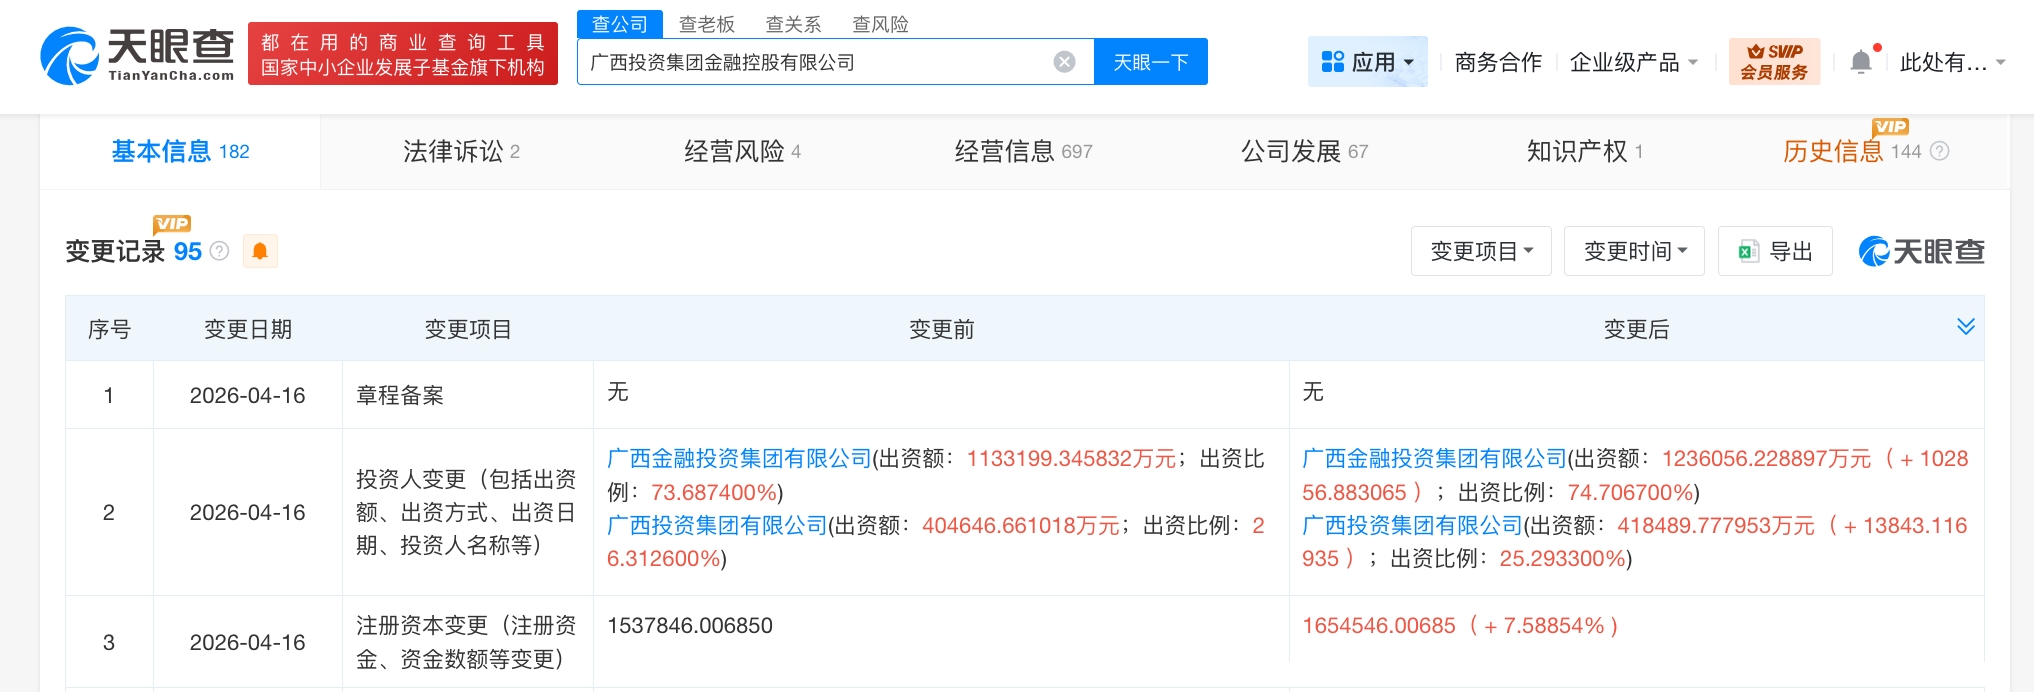Click the TianYanCha logo
2034x692 pixels.
click(x=138, y=54)
